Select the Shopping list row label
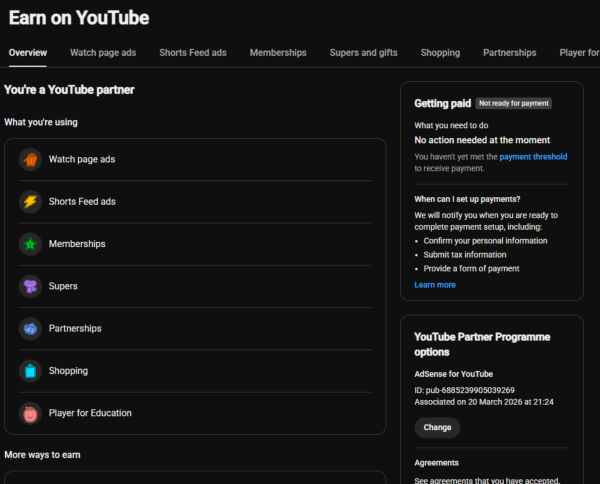This screenshot has height=484, width=600. pyautogui.click(x=68, y=371)
